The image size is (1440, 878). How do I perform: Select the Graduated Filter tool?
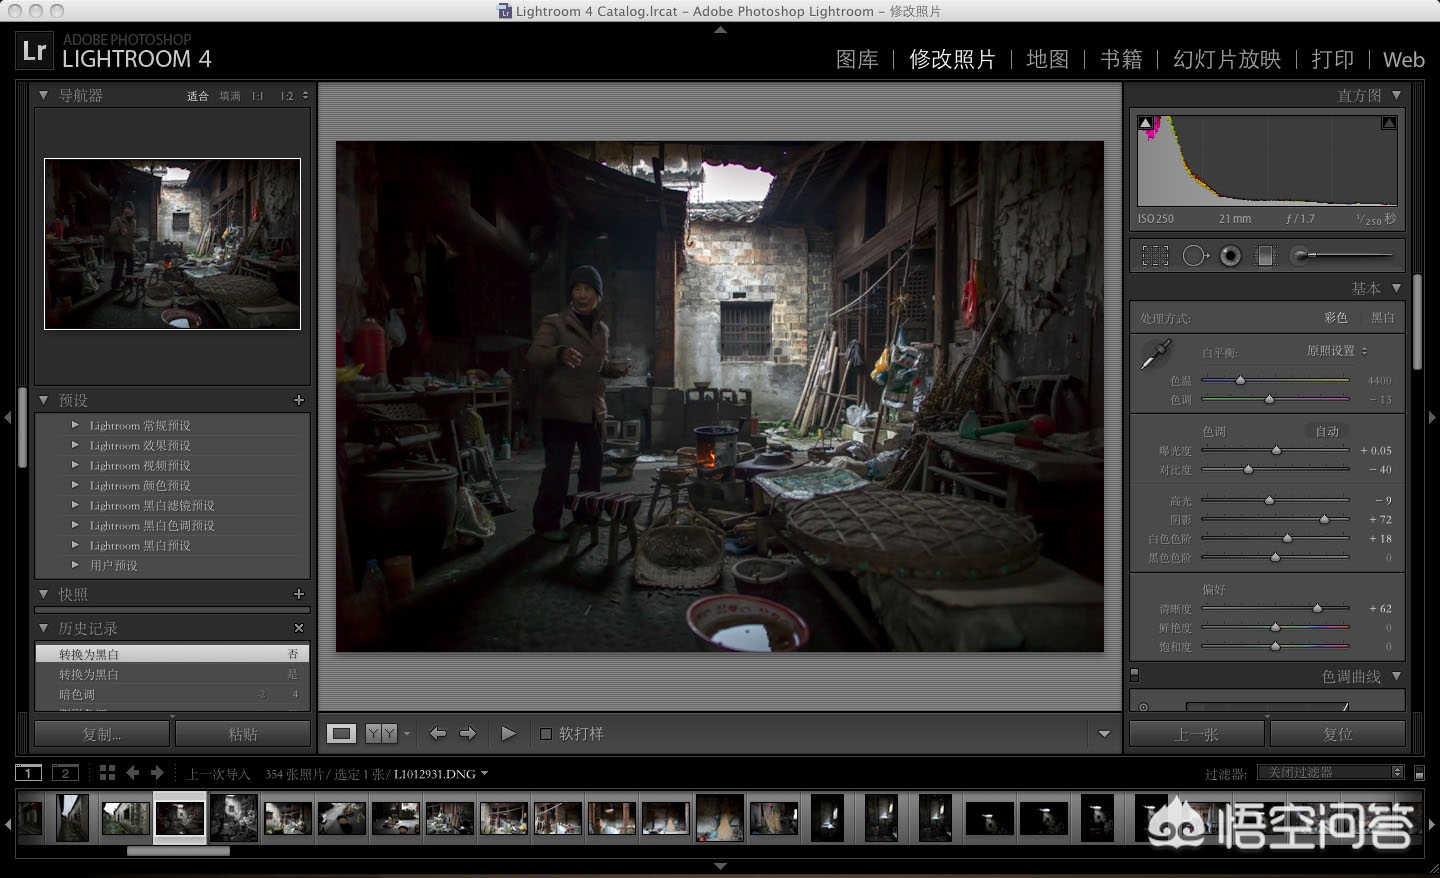tap(1265, 256)
